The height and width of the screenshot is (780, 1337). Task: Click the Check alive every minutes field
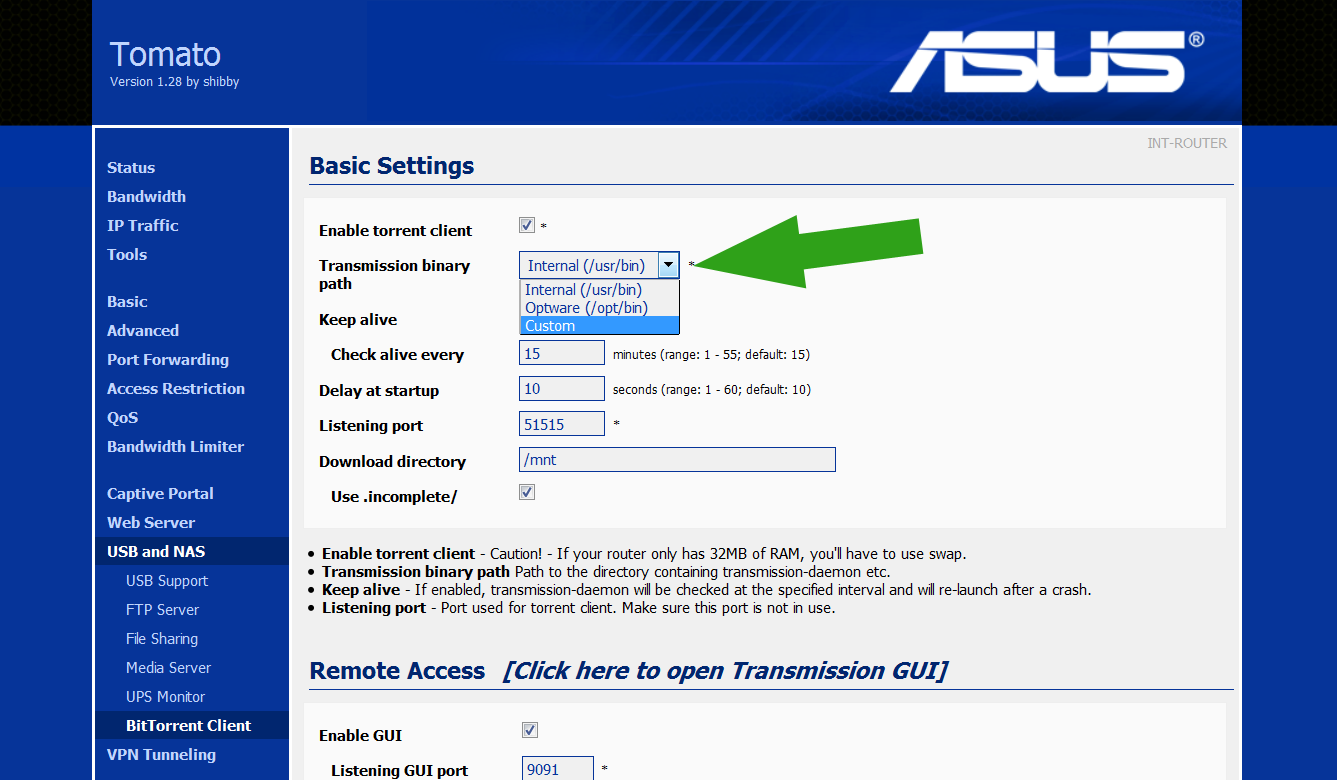point(562,353)
